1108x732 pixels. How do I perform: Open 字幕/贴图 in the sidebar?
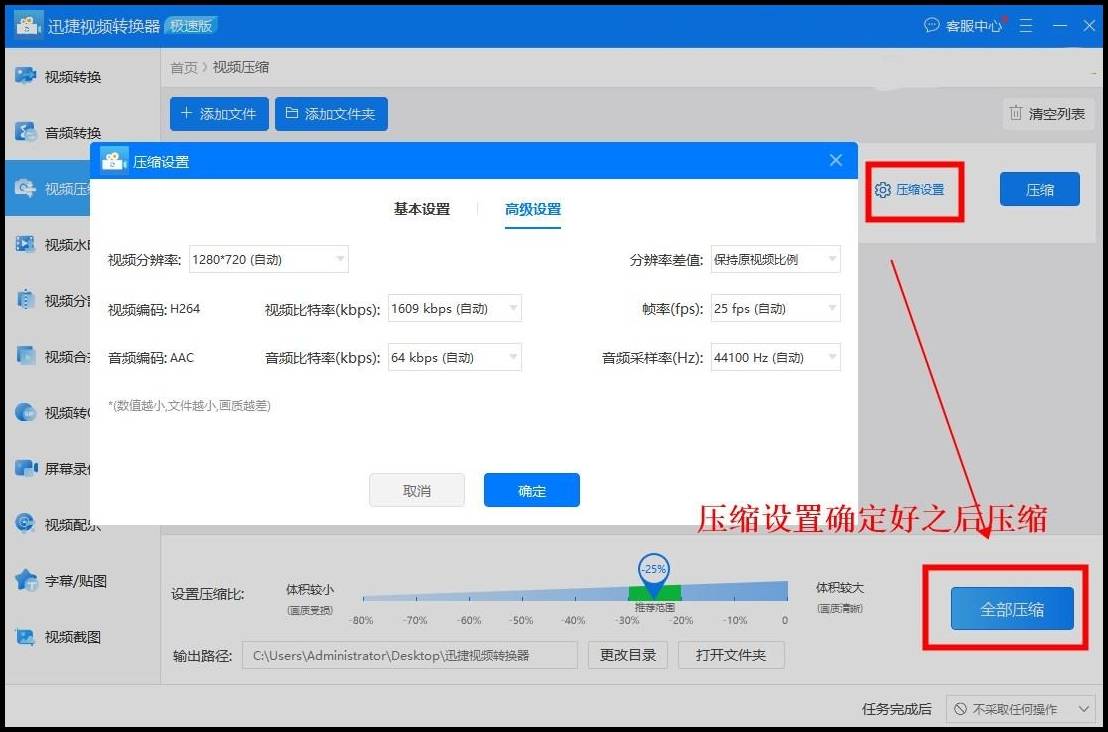click(x=61, y=581)
